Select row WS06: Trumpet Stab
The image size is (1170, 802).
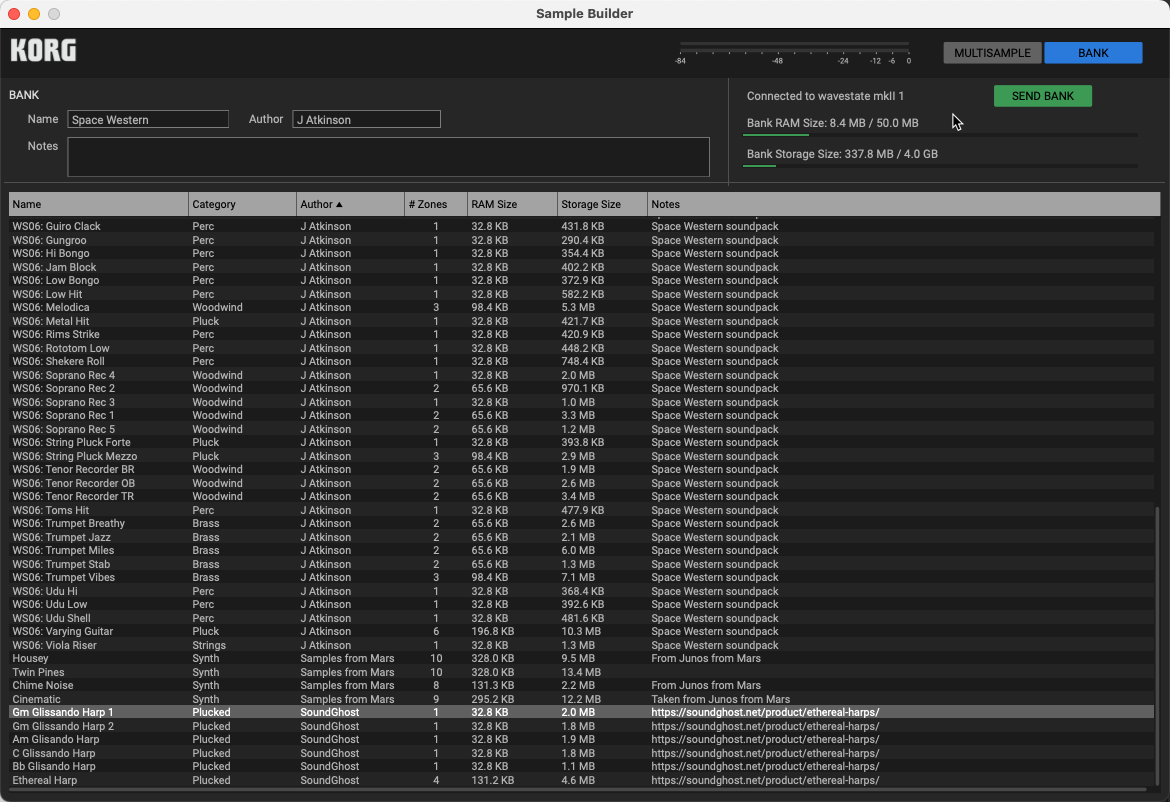pos(581,564)
